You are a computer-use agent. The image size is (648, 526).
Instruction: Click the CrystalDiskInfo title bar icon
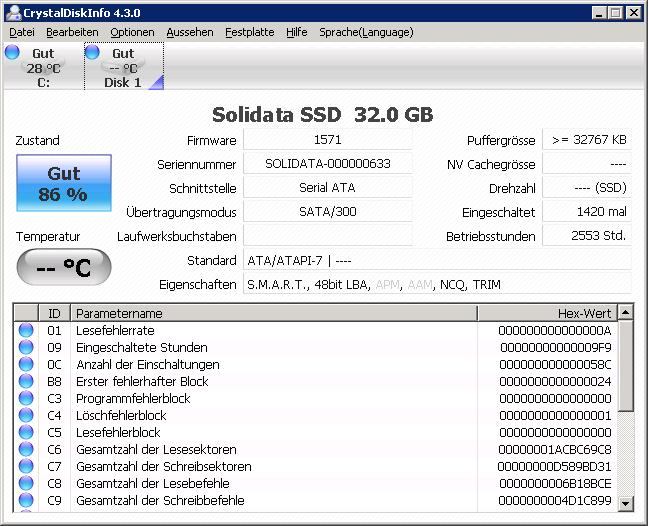14,12
